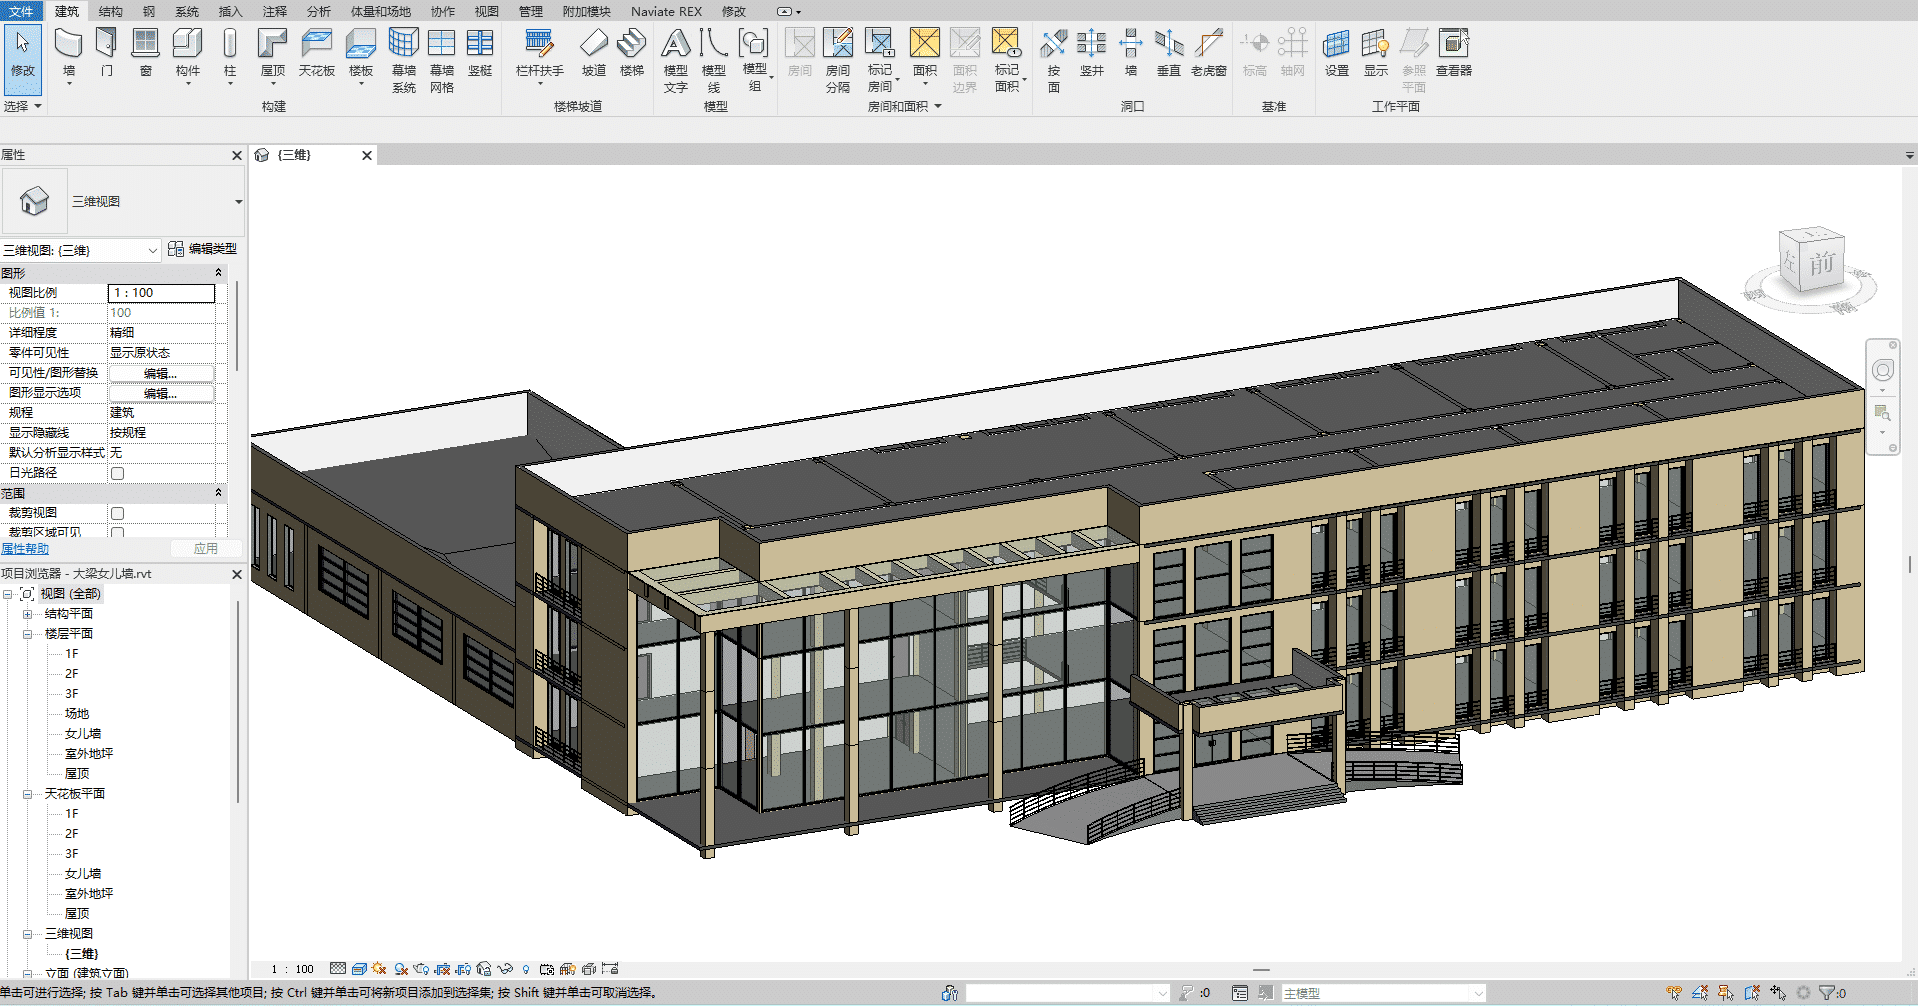
Task: Click the 视图比例 1:100 input field
Action: tap(161, 293)
